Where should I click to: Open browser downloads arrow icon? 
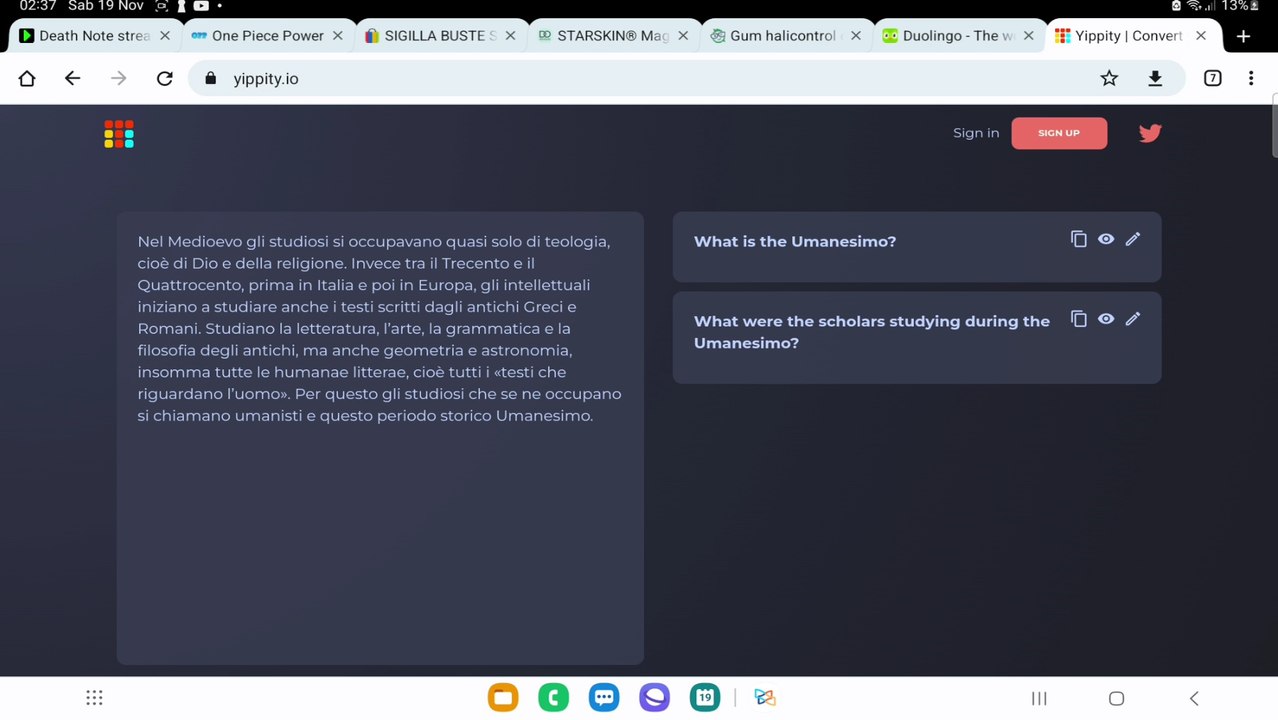coord(1155,78)
